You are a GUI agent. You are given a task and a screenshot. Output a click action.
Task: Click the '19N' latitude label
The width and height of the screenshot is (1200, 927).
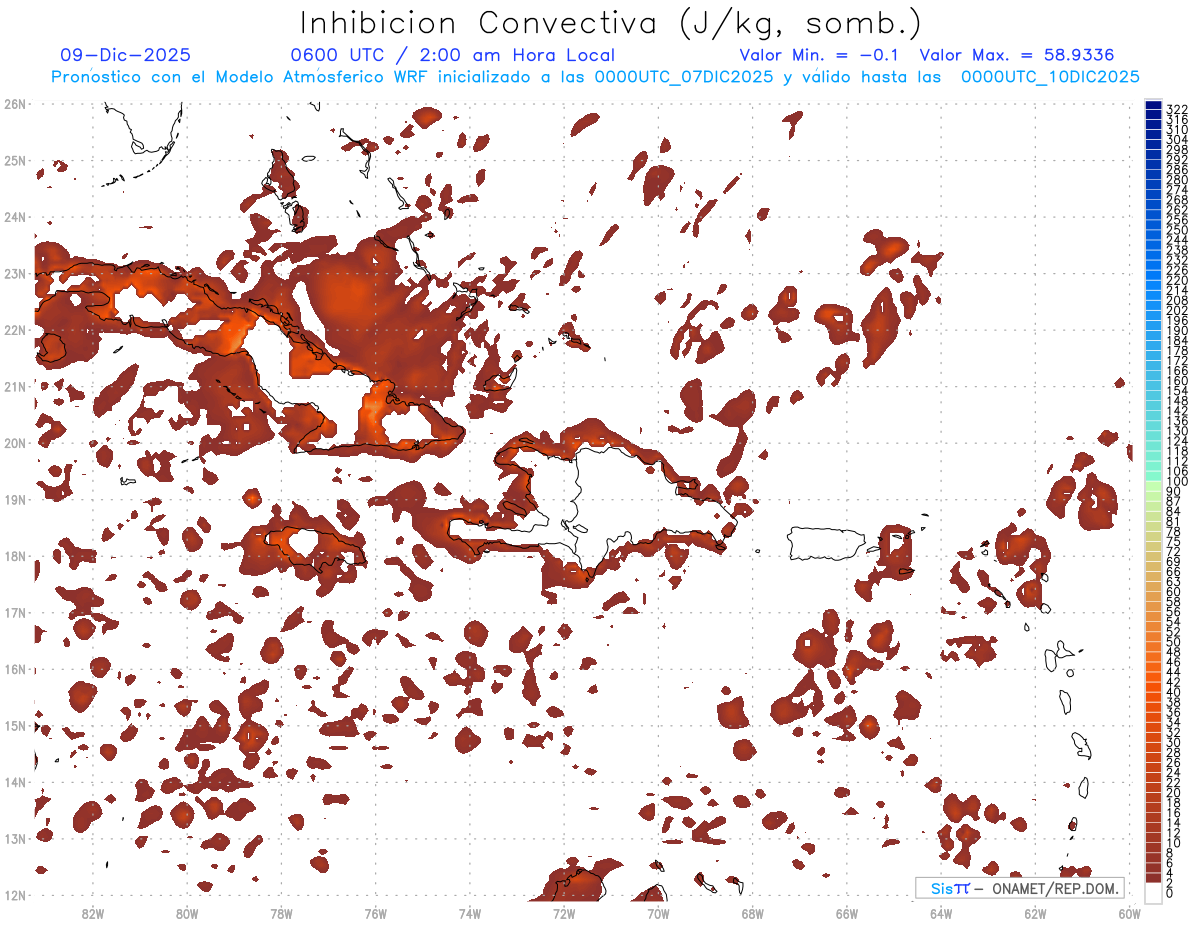(15, 499)
